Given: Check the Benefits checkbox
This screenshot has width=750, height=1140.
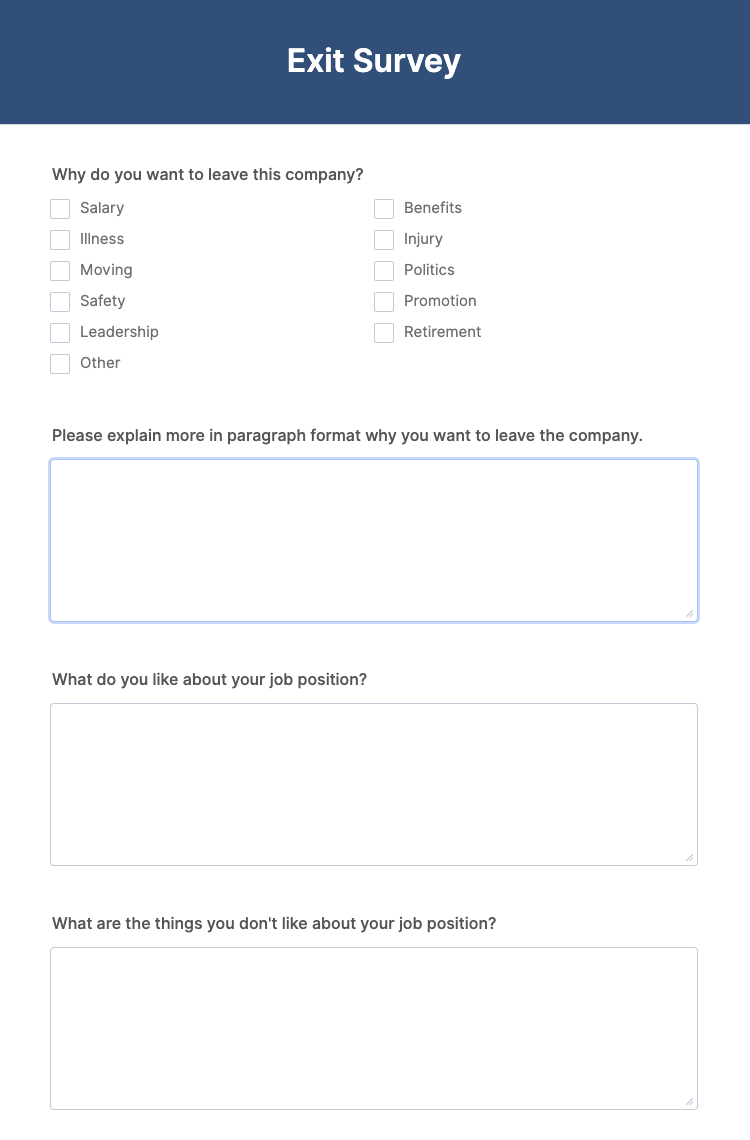Looking at the screenshot, I should [384, 208].
